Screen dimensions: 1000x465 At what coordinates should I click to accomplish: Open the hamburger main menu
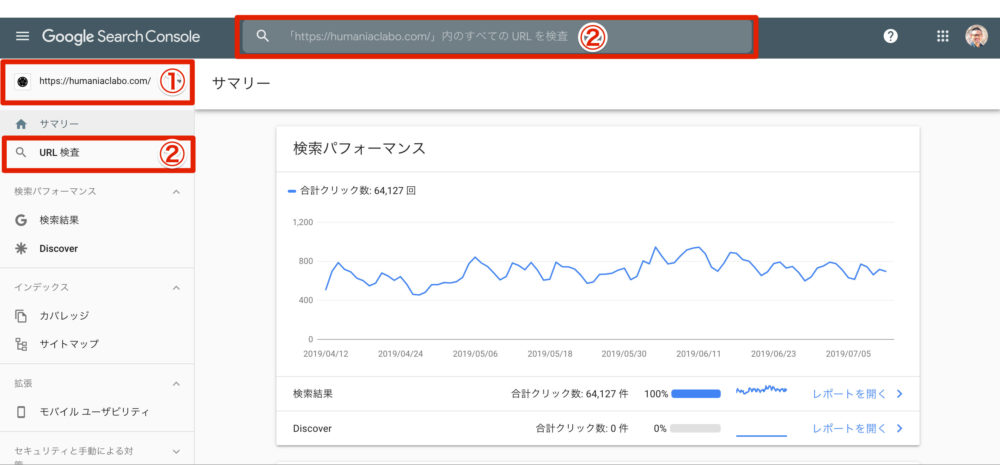[x=22, y=36]
